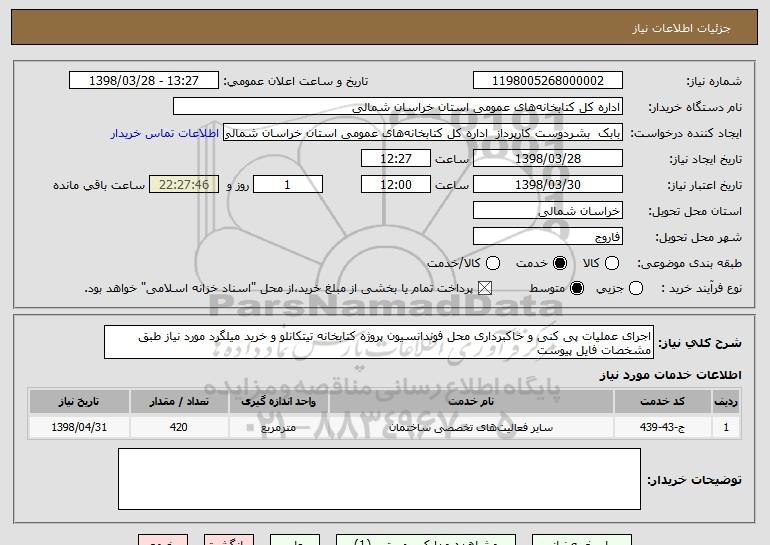Choose the متوسط purchase type radio

pos(577,288)
